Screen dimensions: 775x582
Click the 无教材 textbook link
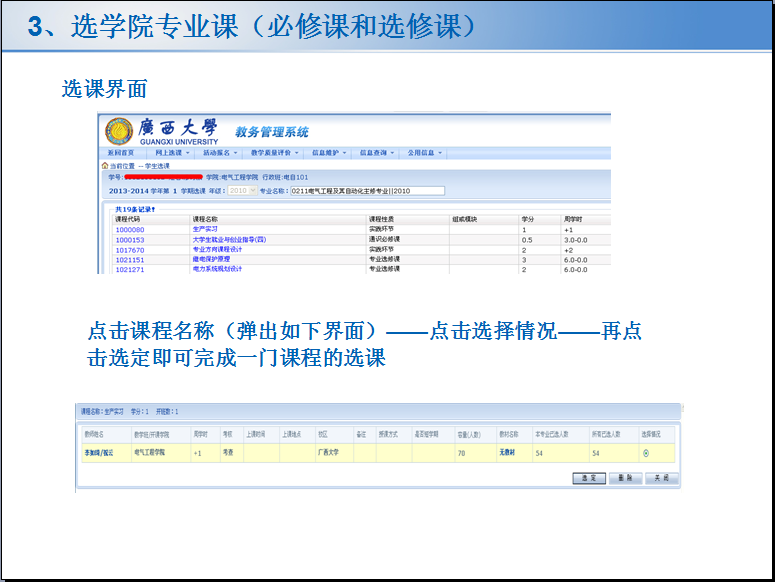point(507,452)
